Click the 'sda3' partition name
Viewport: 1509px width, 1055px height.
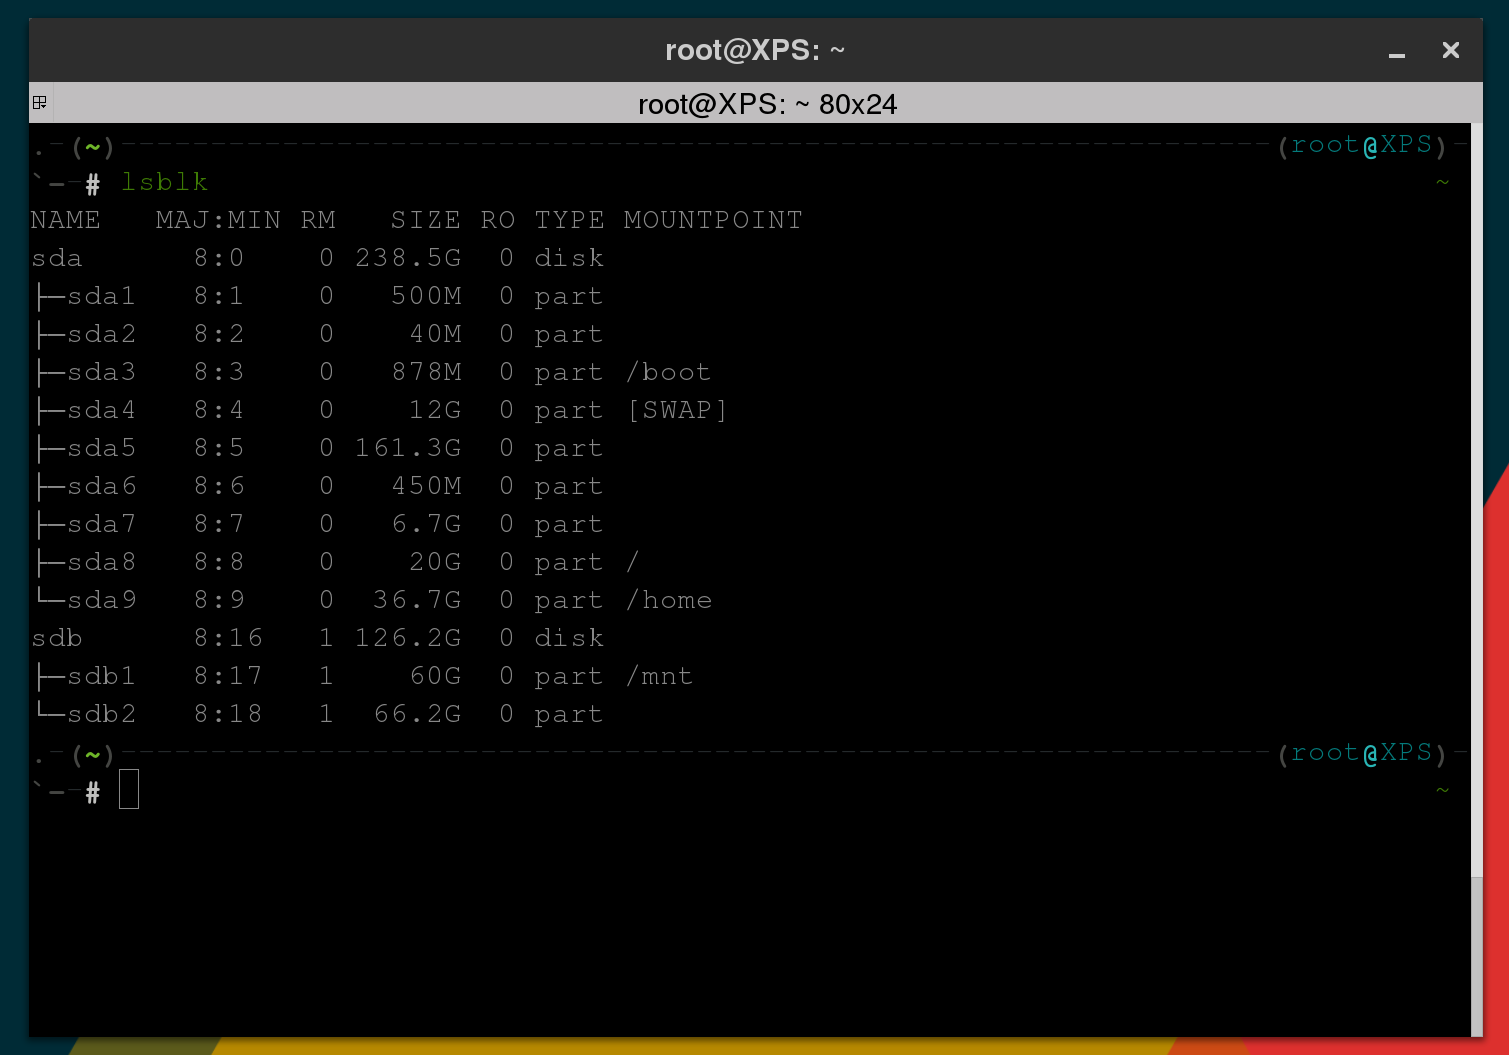click(101, 372)
